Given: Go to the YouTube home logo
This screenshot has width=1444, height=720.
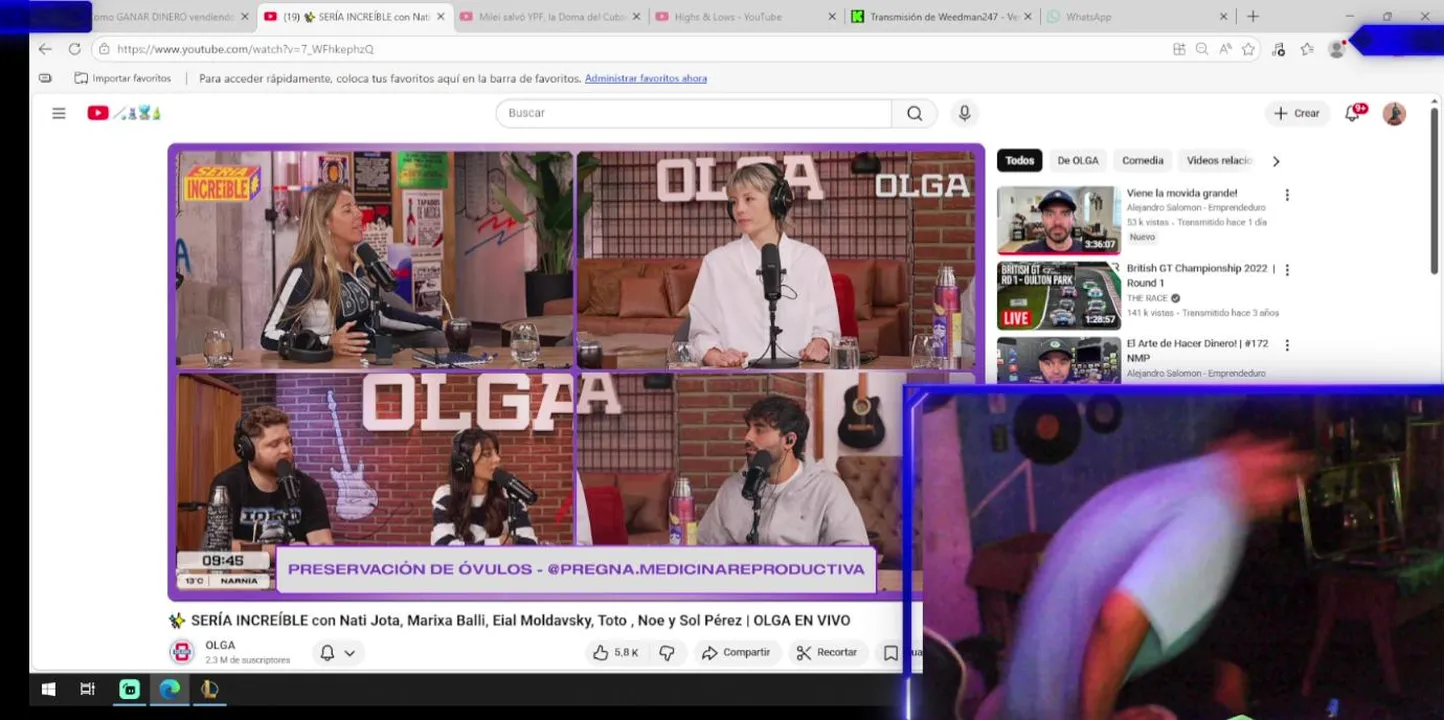Looking at the screenshot, I should 123,113.
